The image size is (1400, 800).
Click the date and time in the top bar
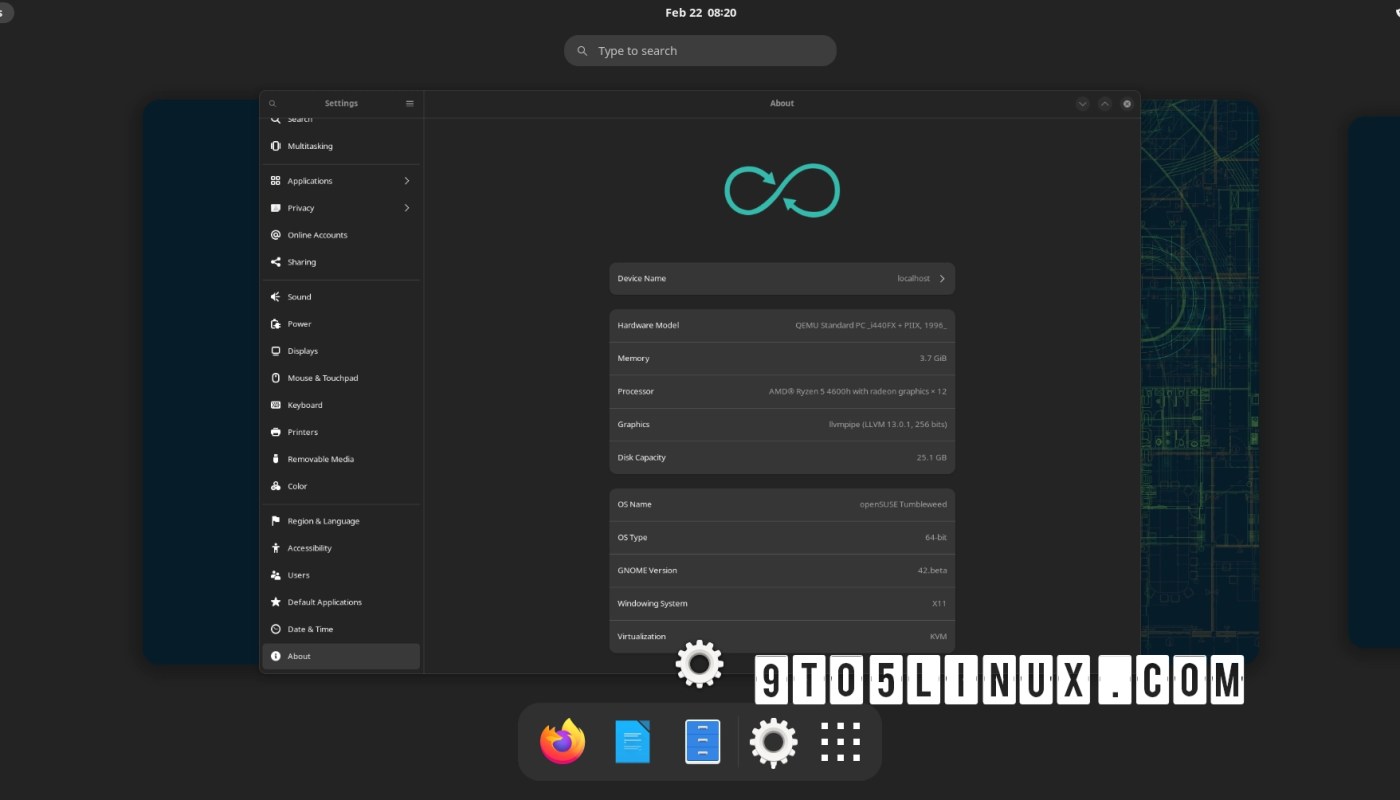click(x=700, y=13)
